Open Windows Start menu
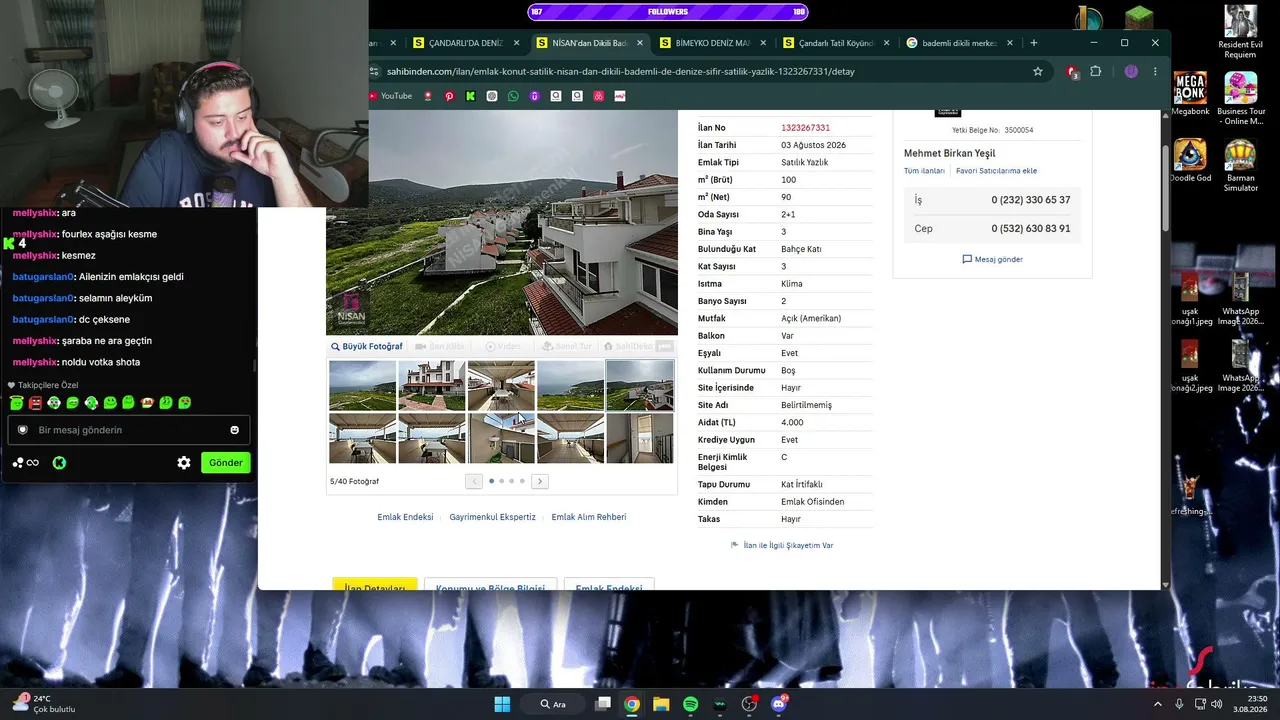 click(502, 704)
